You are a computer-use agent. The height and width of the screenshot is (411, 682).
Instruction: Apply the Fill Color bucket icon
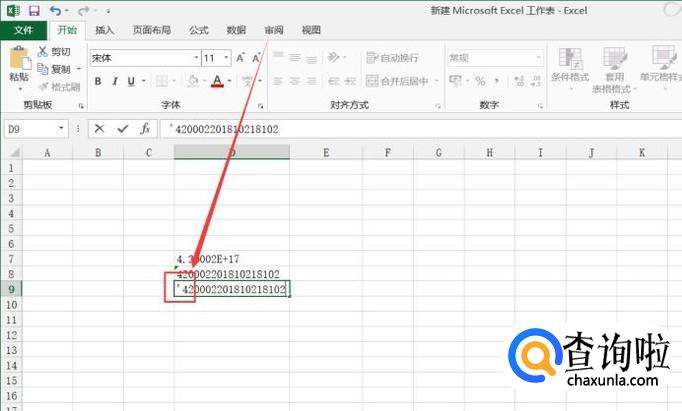[193, 81]
